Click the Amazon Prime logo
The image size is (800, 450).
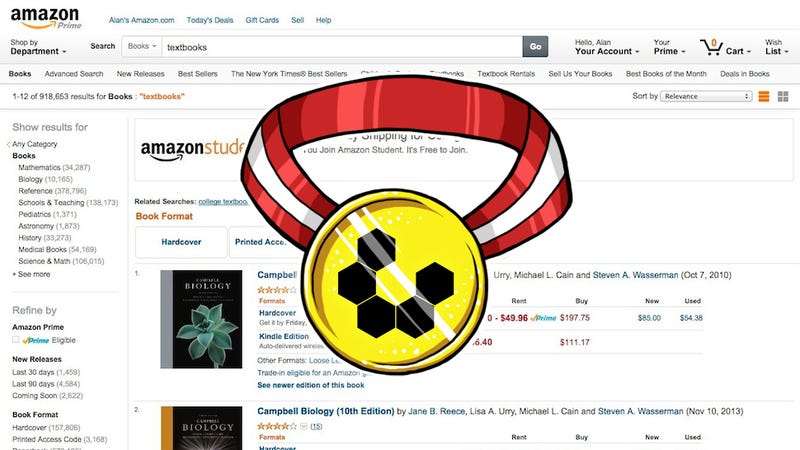coord(45,18)
